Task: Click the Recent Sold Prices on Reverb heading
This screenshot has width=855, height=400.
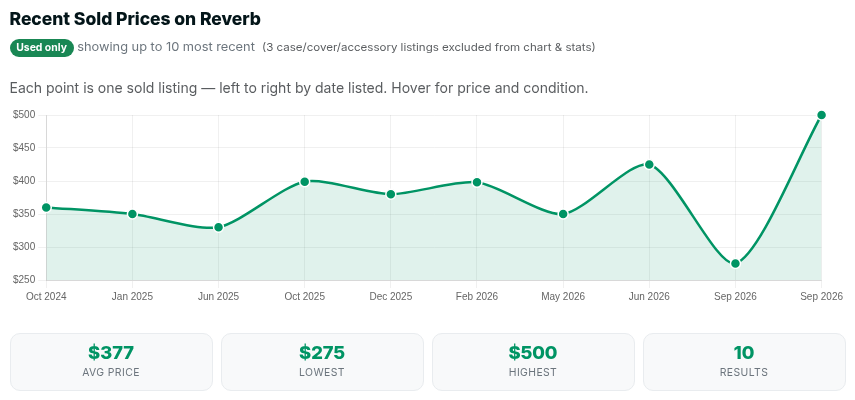Action: pyautogui.click(x=135, y=19)
